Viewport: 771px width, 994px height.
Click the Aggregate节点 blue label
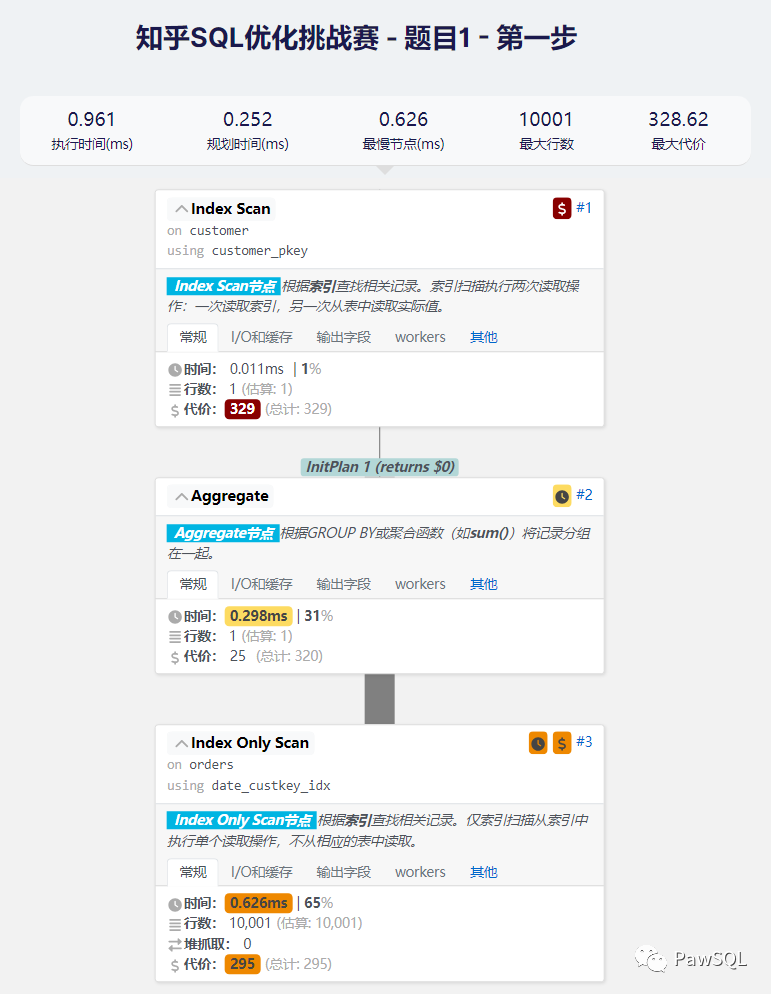pos(223,533)
